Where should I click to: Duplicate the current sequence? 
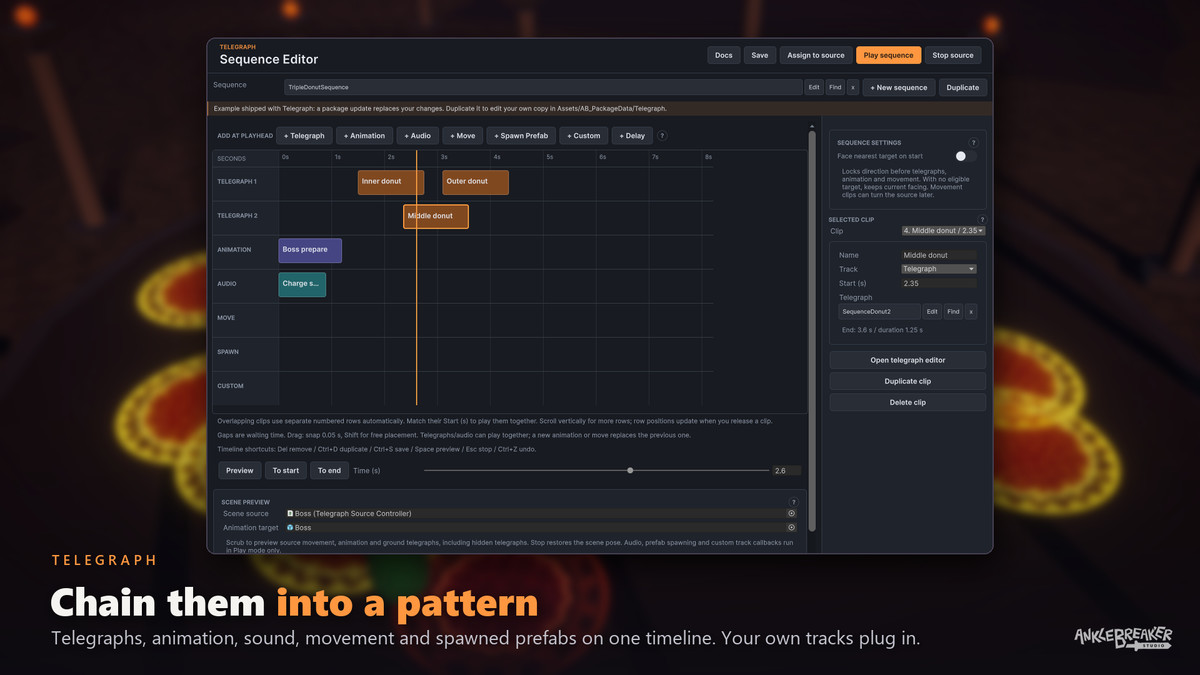point(963,88)
